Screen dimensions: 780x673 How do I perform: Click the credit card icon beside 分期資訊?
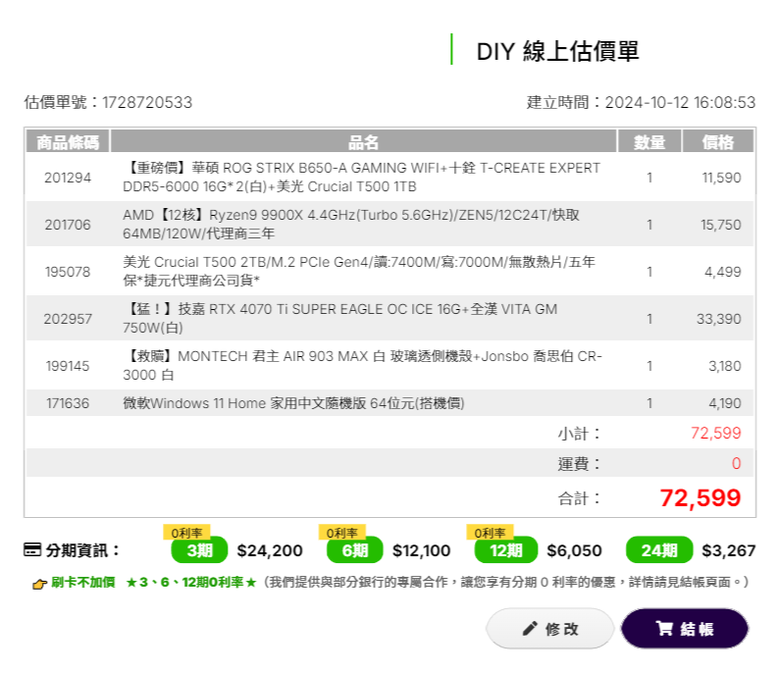click(x=32, y=550)
